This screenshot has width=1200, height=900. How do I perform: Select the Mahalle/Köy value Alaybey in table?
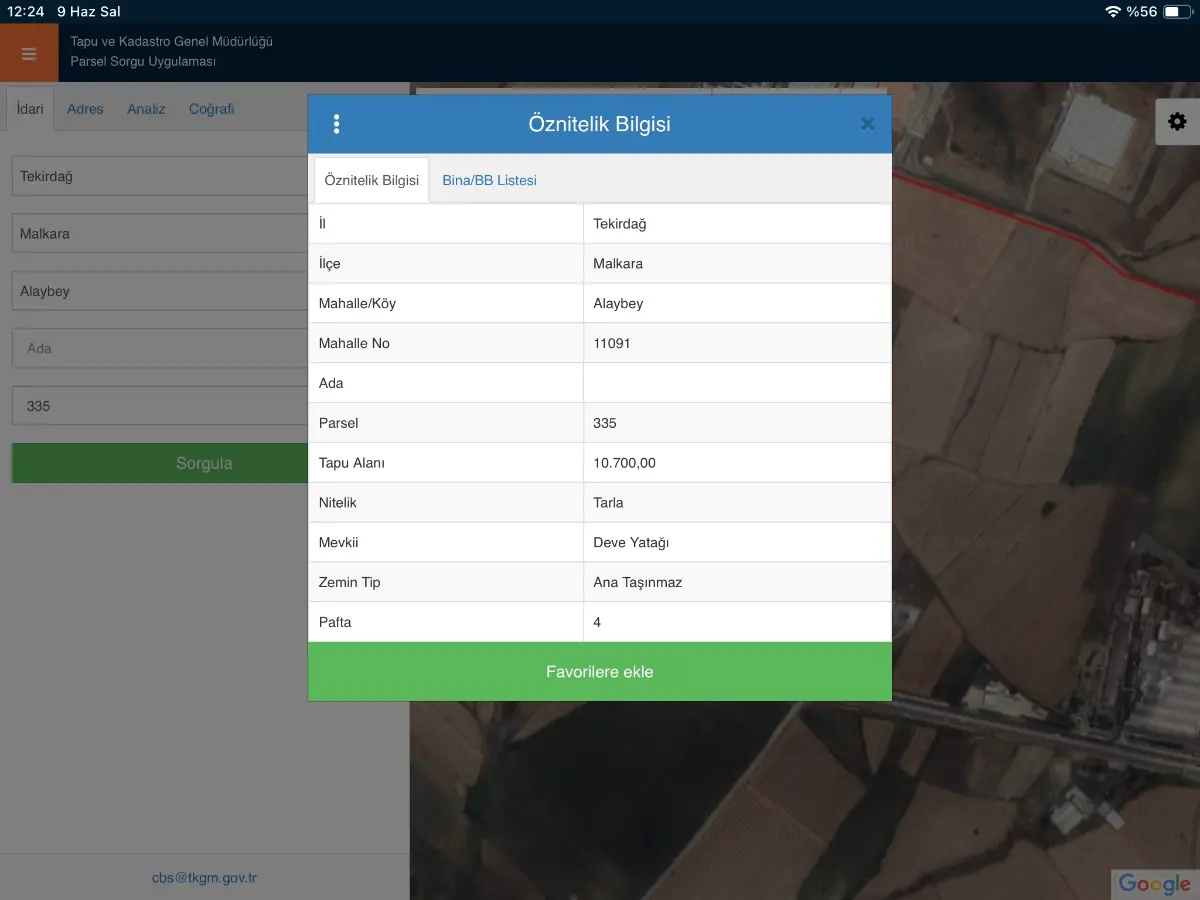click(x=618, y=303)
